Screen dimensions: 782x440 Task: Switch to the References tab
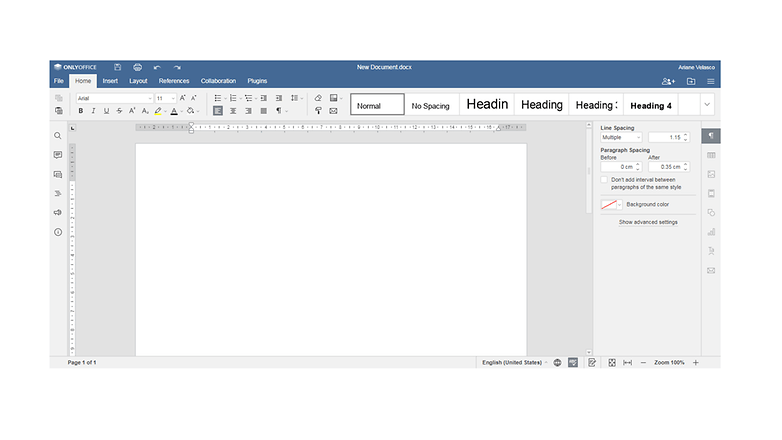[174, 81]
